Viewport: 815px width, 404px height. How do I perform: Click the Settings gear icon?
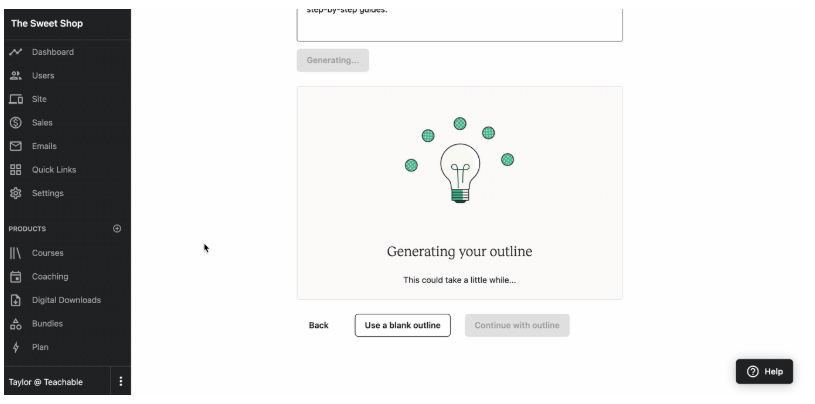point(16,193)
